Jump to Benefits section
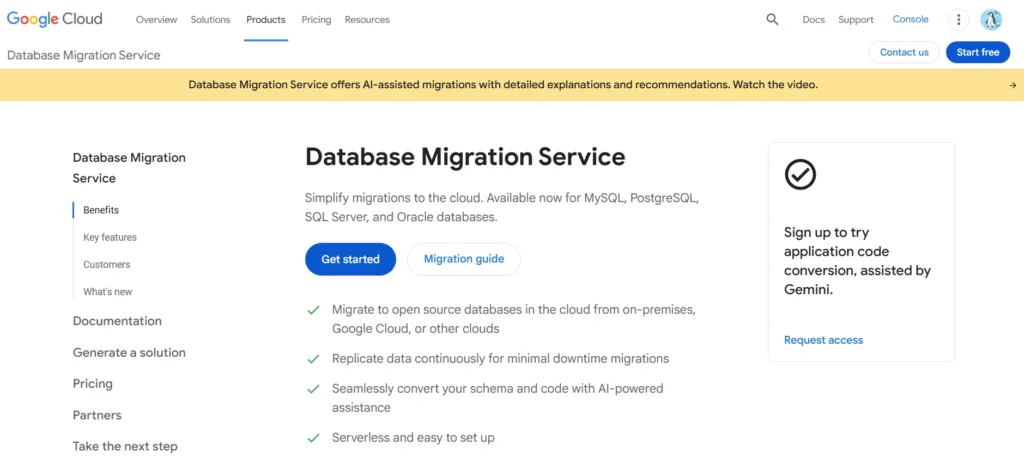 click(101, 210)
